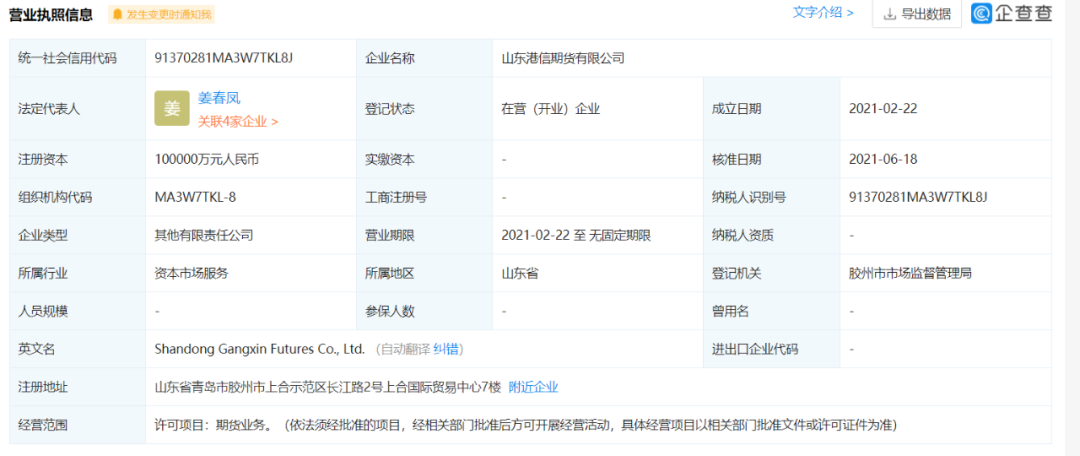Image resolution: width=1080 pixels, height=456 pixels.
Task: Click the 纠错 correction link
Action: click(x=445, y=349)
